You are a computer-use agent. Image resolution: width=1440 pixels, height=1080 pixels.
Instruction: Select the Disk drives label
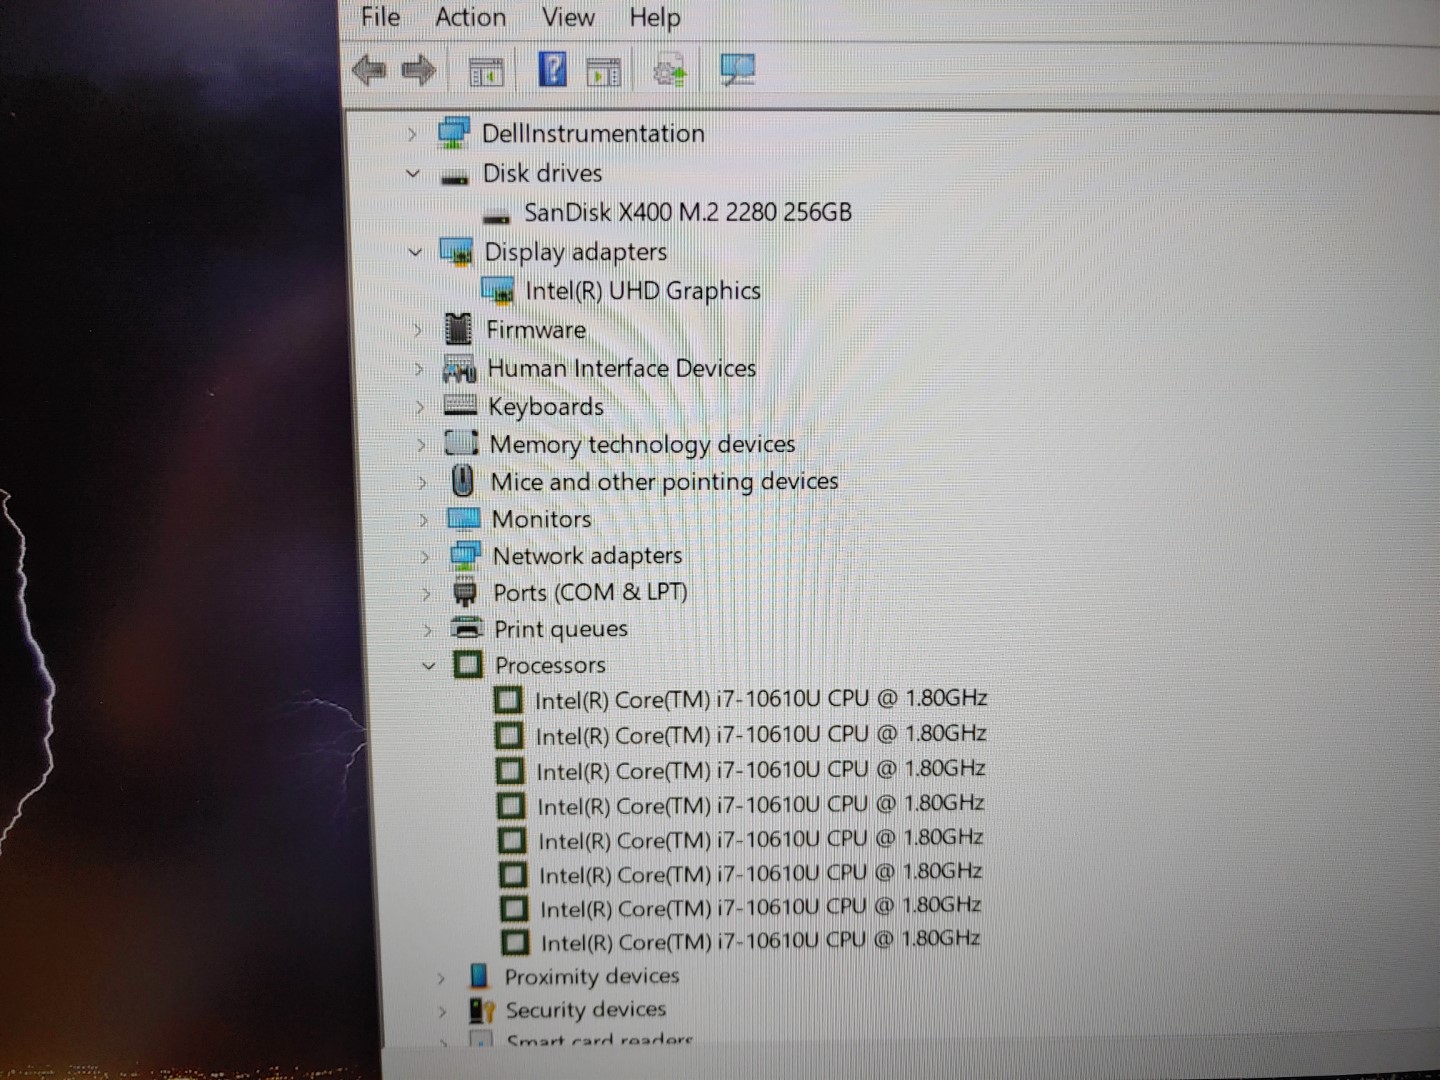click(542, 173)
